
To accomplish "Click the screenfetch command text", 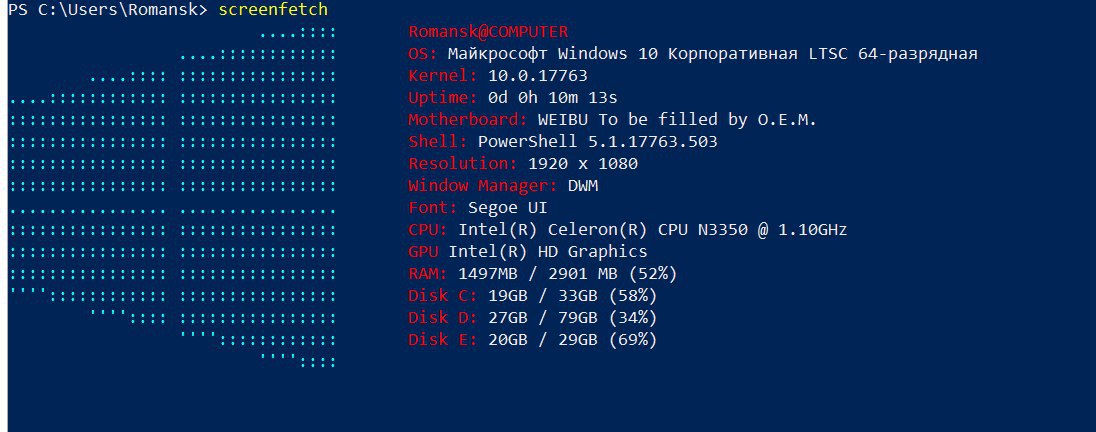I will click(x=273, y=10).
